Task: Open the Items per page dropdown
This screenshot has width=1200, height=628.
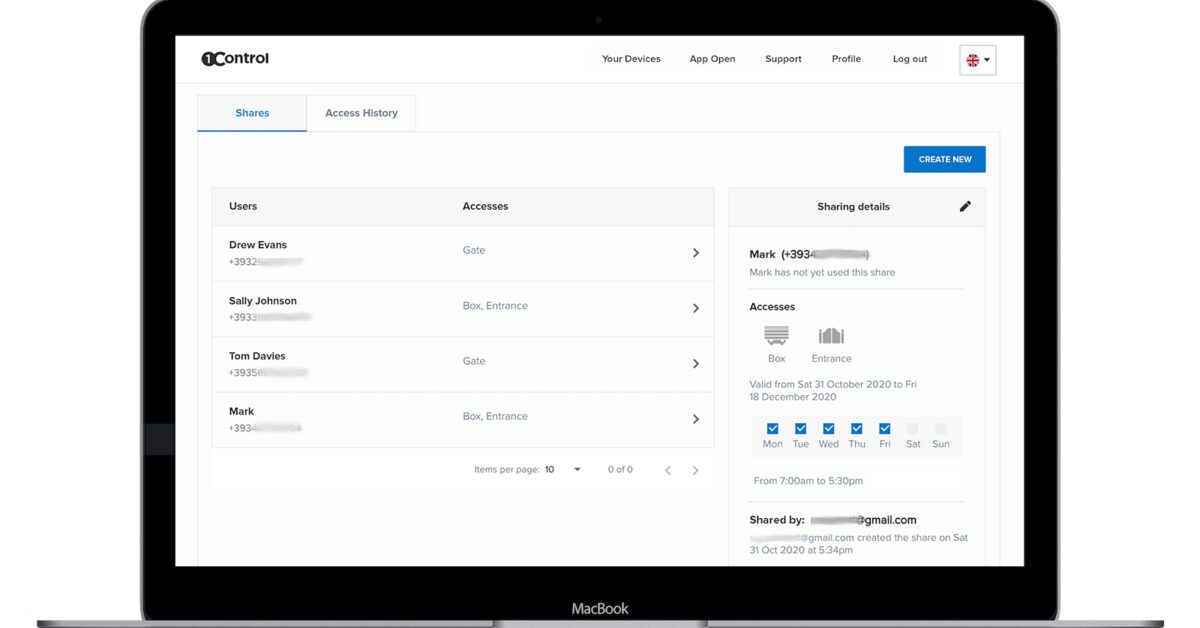Action: (563, 470)
